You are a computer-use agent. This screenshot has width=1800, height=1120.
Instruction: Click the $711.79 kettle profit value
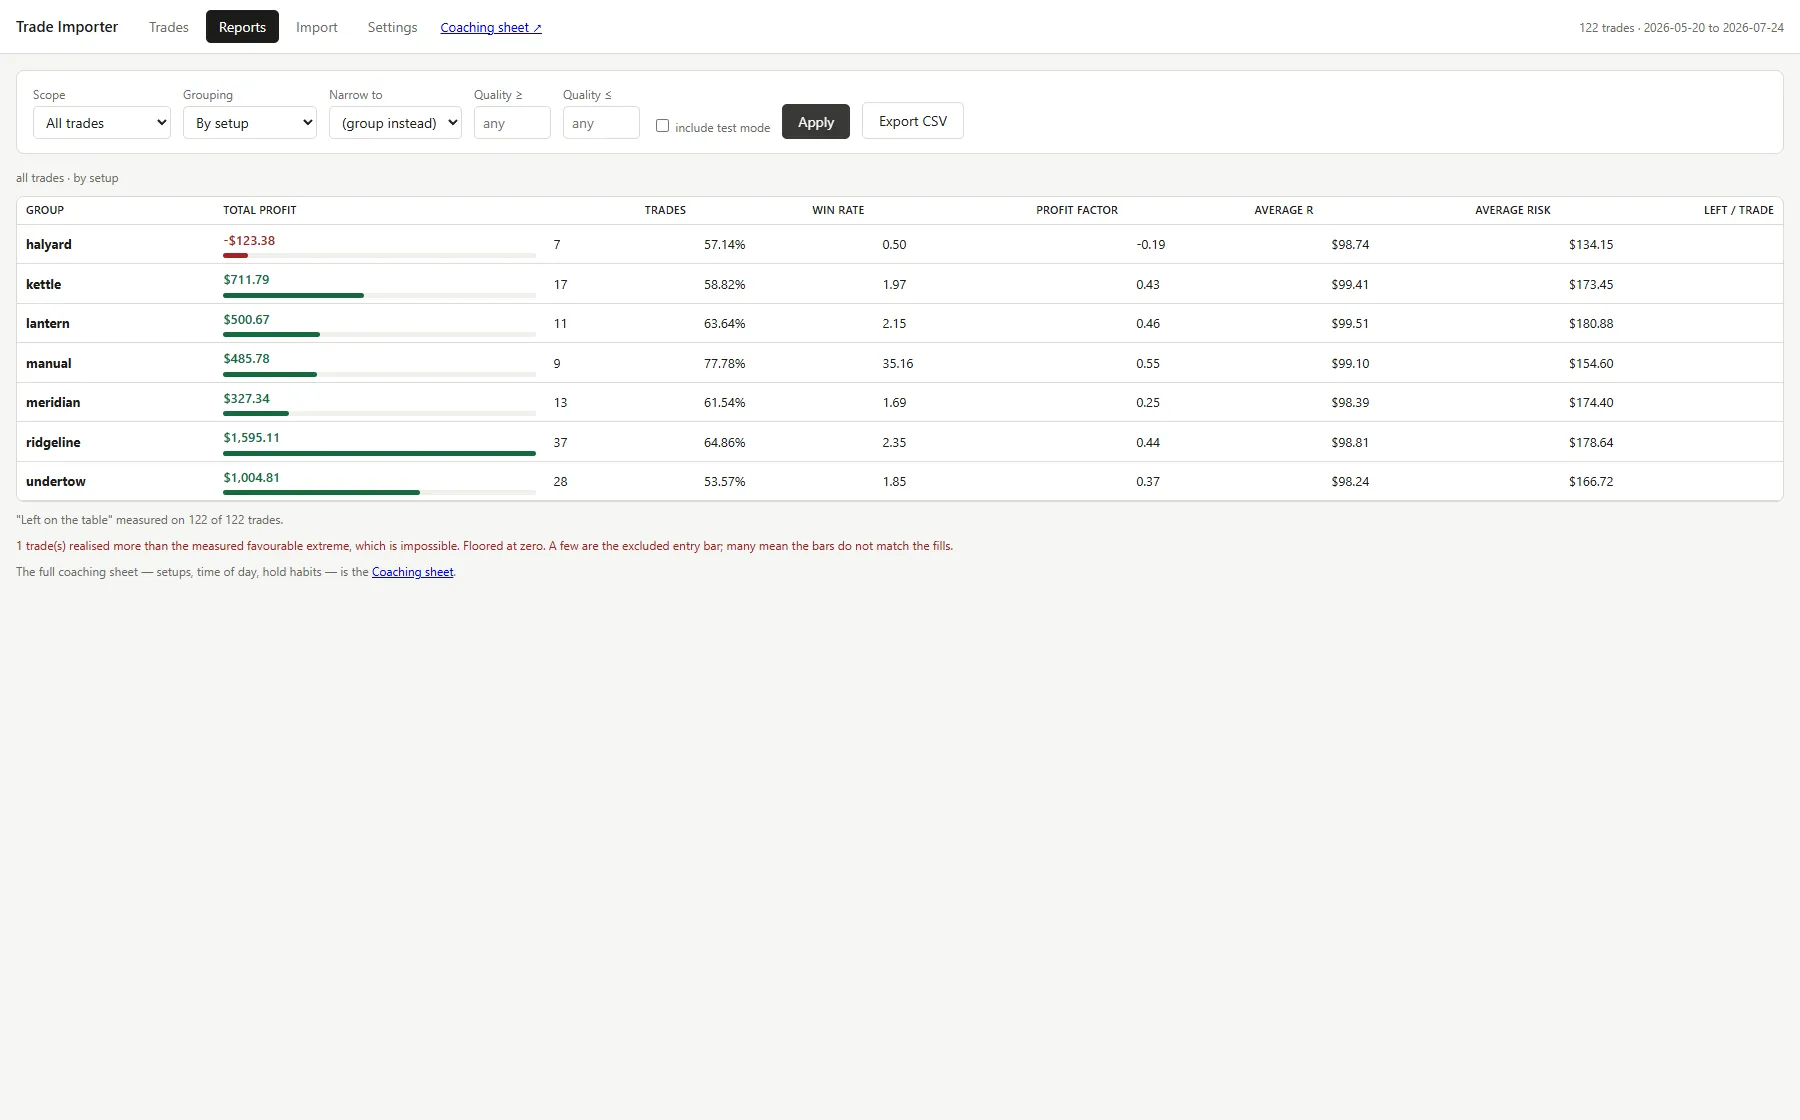[246, 279]
